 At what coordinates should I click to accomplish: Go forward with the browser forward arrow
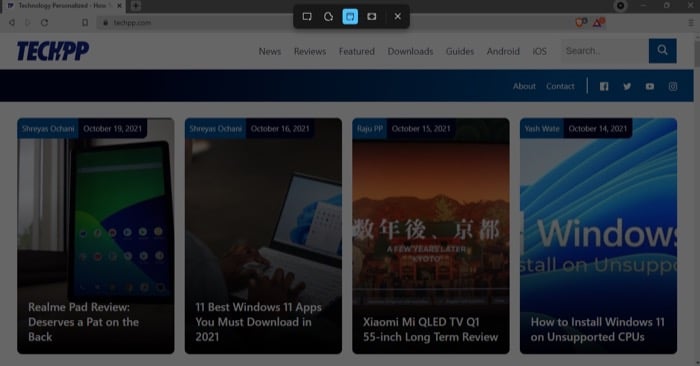coord(28,22)
